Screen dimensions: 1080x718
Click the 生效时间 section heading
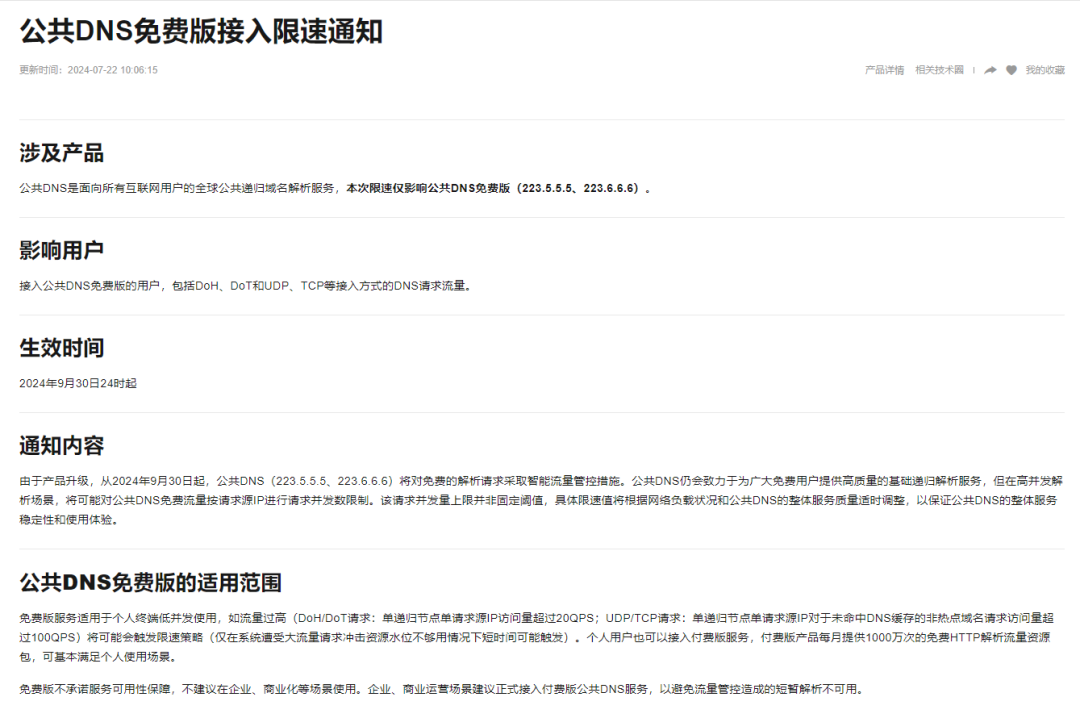[61, 348]
